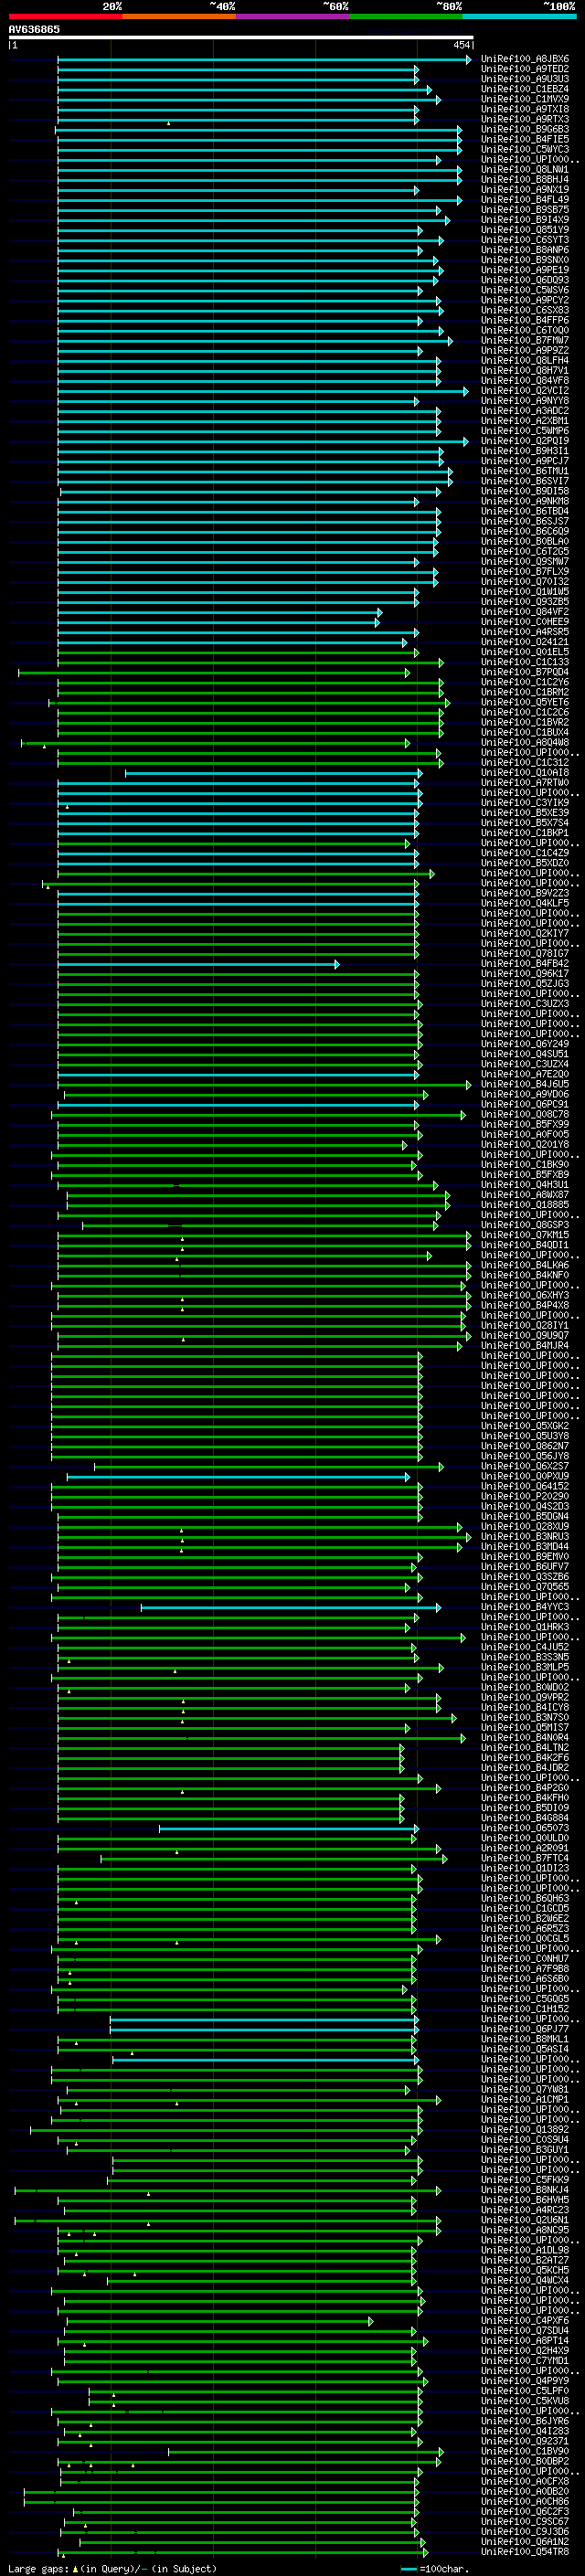Select label UniRef100_Q8H7V1
The width and height of the screenshot is (585, 2576).
[525, 371]
